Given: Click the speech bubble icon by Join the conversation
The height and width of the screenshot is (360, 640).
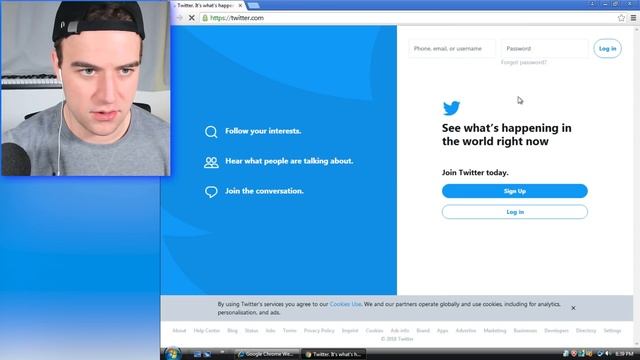Looking at the screenshot, I should coord(211,192).
